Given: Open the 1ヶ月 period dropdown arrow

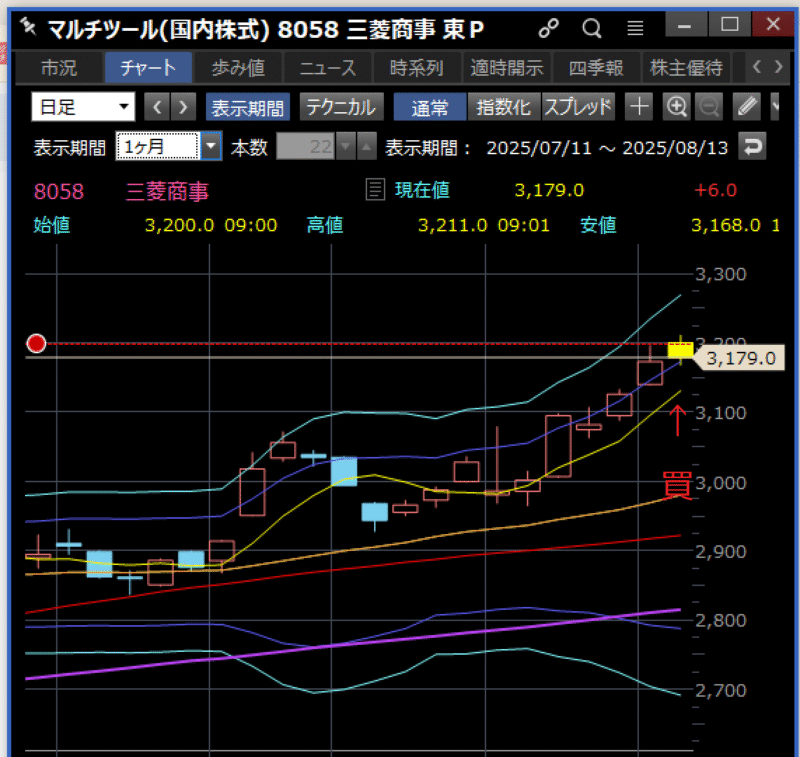Looking at the screenshot, I should [x=211, y=146].
